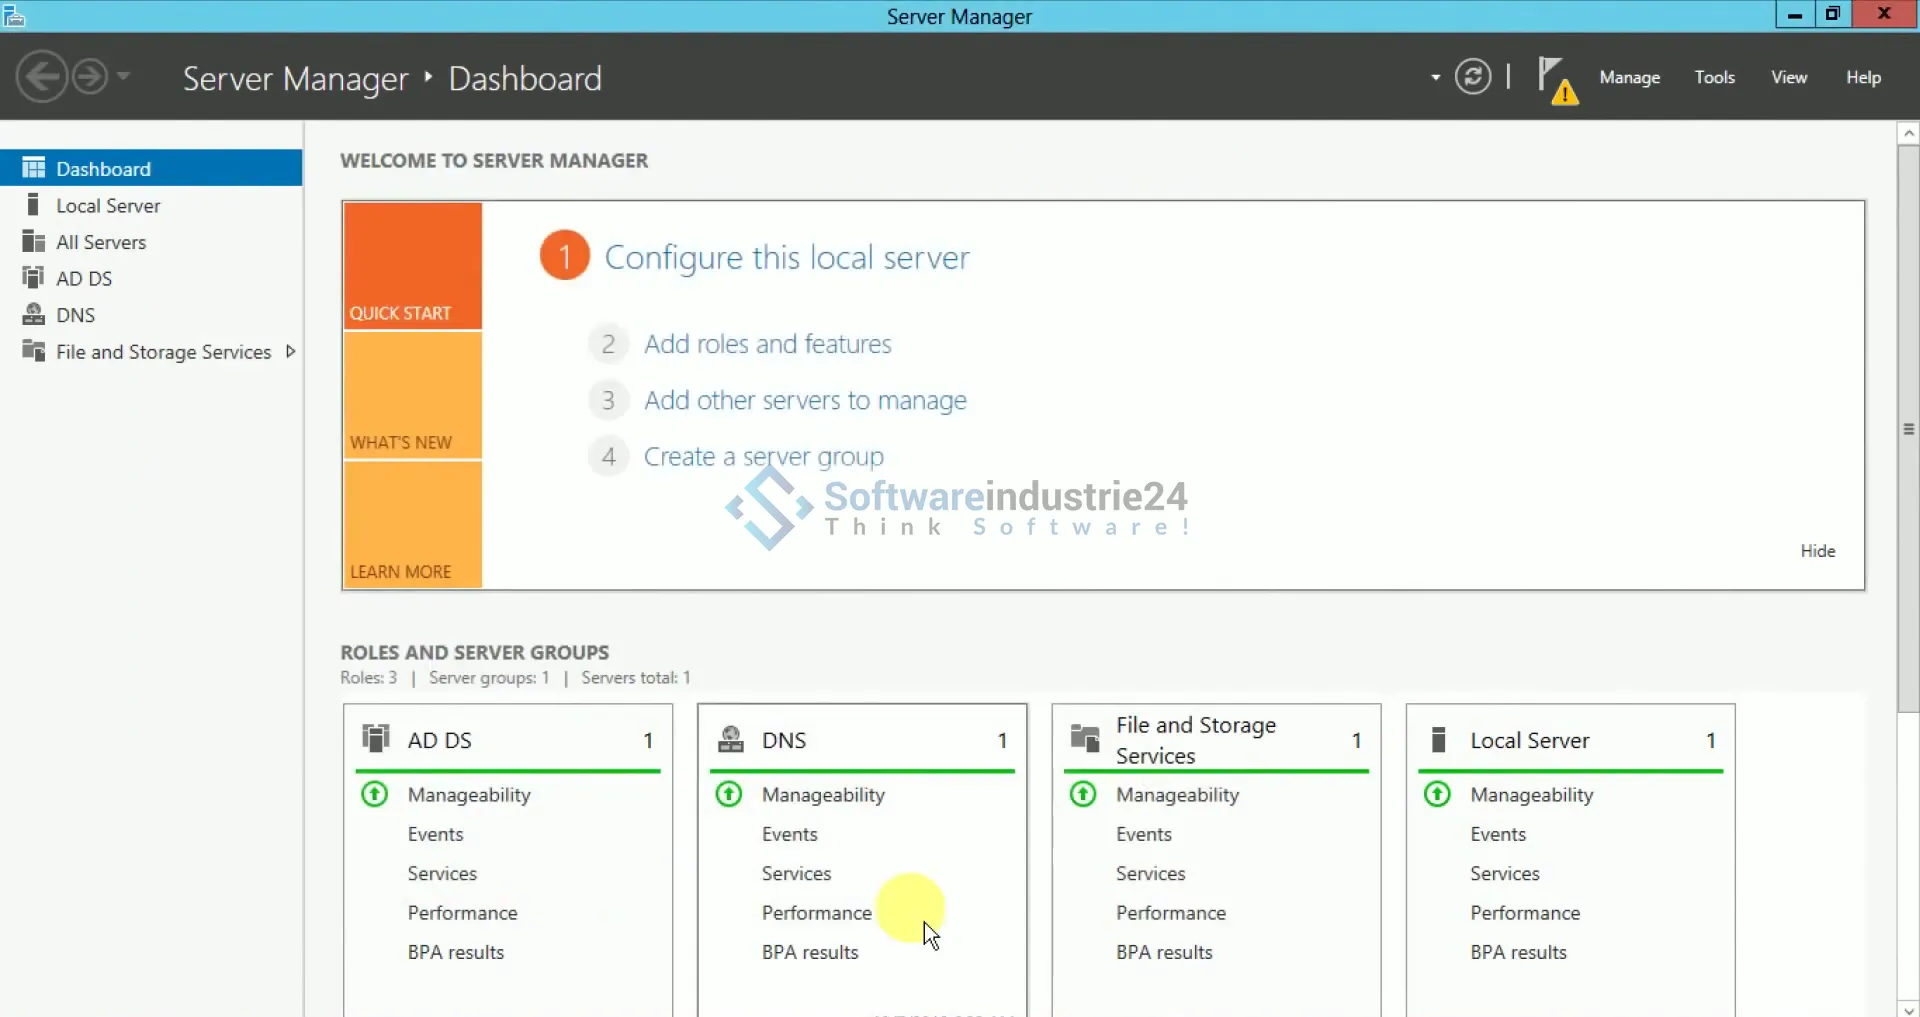Click the vertical scrollbar down arrow

click(x=1908, y=1008)
